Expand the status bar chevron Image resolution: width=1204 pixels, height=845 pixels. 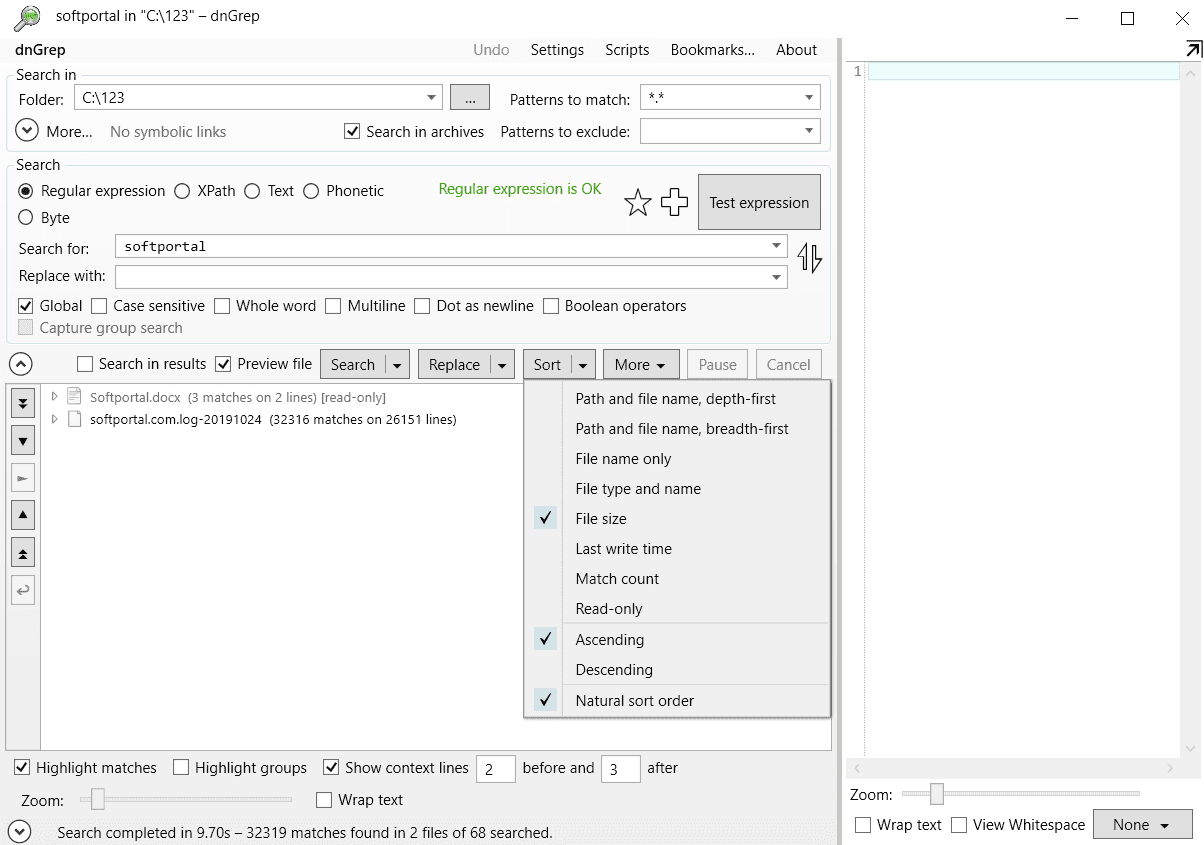point(19,831)
